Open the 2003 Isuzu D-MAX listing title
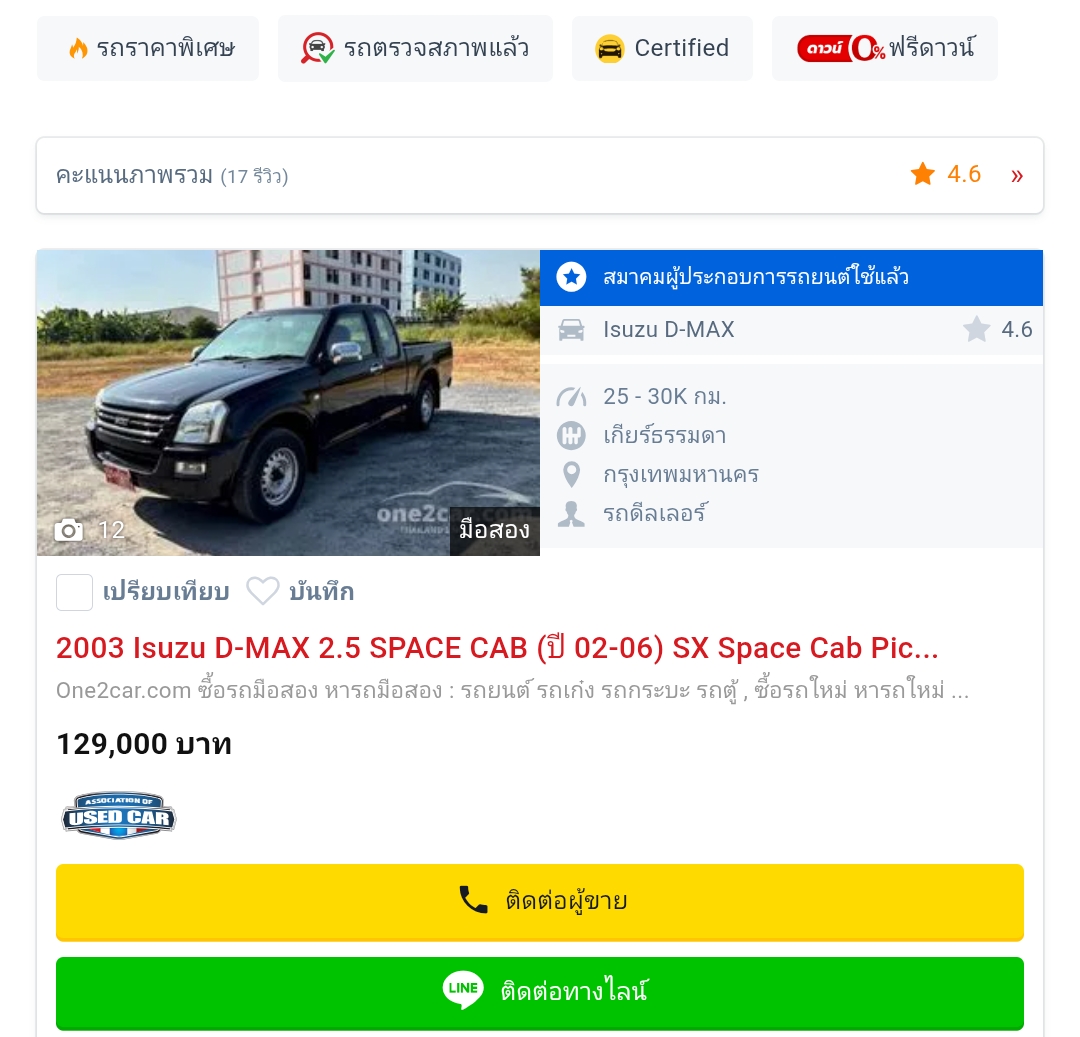 [497, 648]
